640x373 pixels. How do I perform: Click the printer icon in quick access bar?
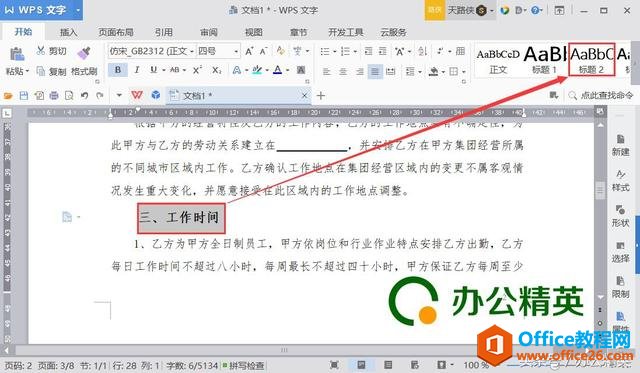[54, 96]
